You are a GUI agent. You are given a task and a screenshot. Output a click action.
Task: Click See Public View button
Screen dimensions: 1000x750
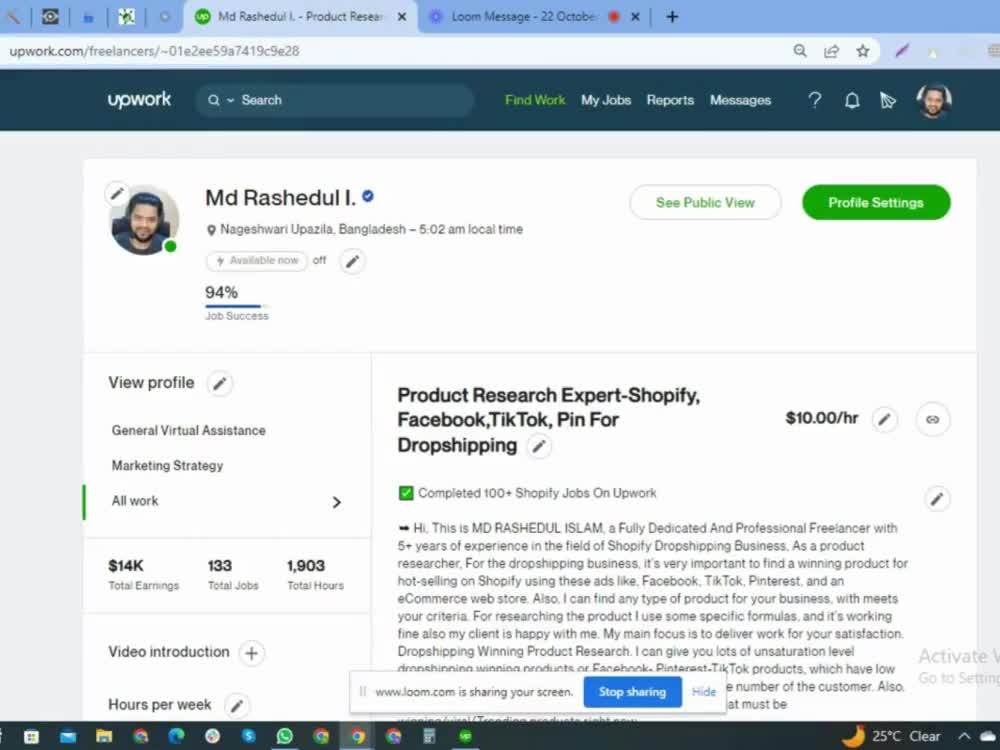click(705, 203)
